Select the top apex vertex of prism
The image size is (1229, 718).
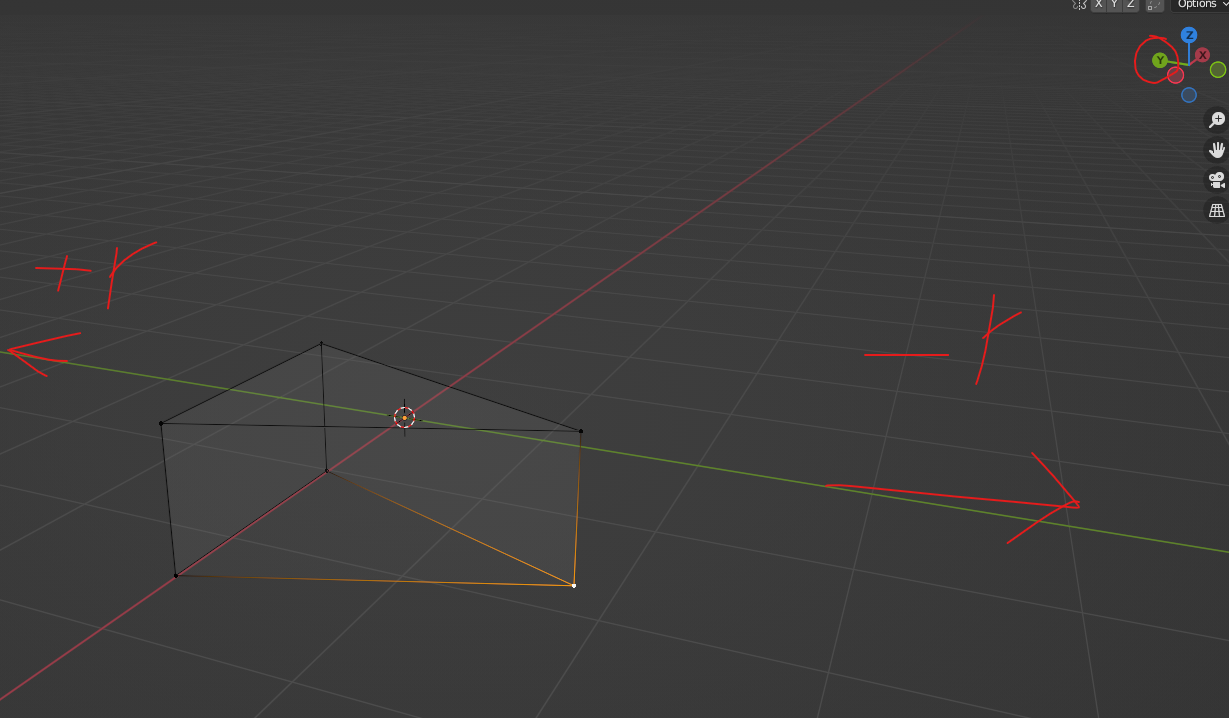(x=321, y=343)
